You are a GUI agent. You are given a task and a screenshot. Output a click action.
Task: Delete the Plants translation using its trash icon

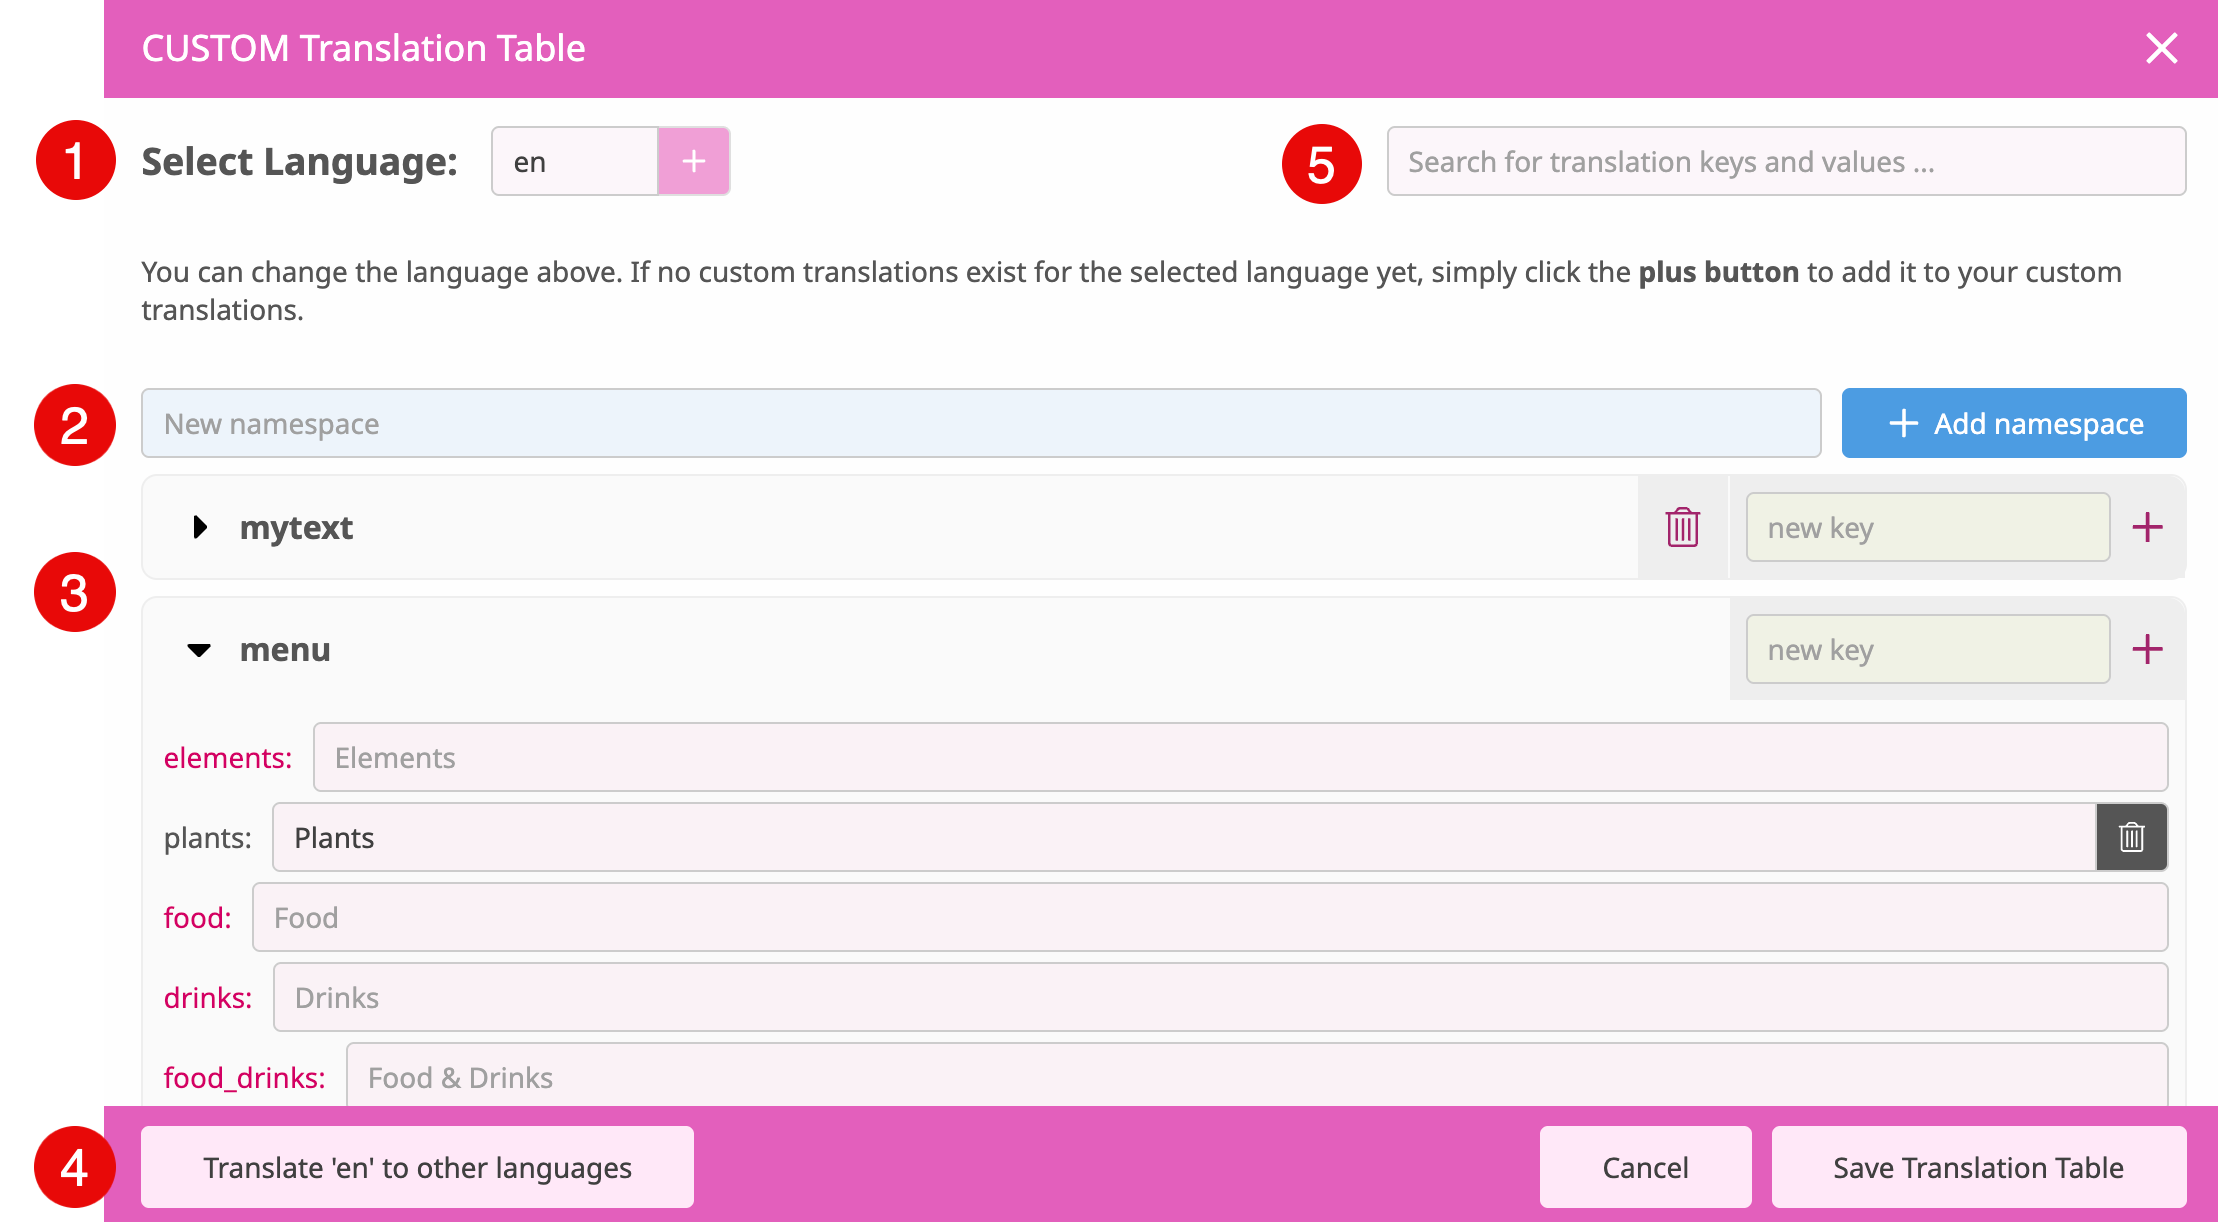pos(2131,837)
